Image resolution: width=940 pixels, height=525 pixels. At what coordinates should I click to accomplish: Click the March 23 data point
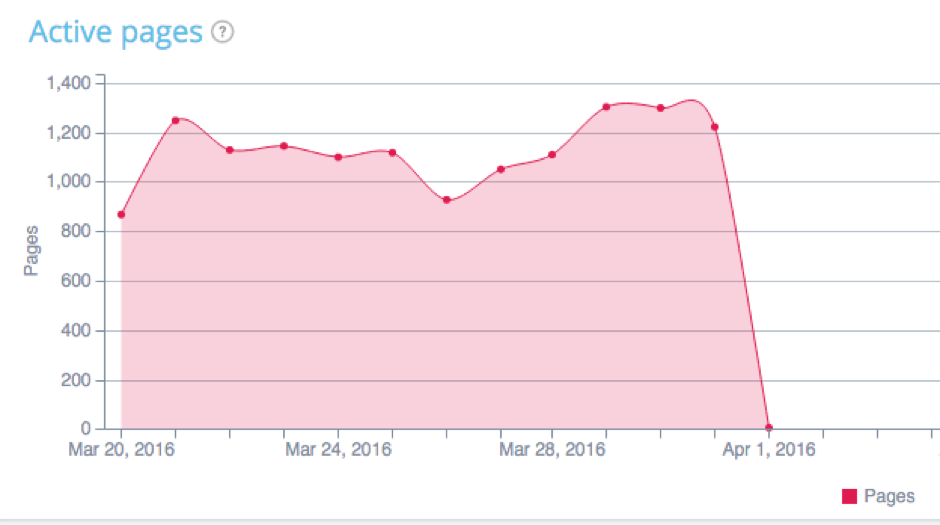coord(284,146)
